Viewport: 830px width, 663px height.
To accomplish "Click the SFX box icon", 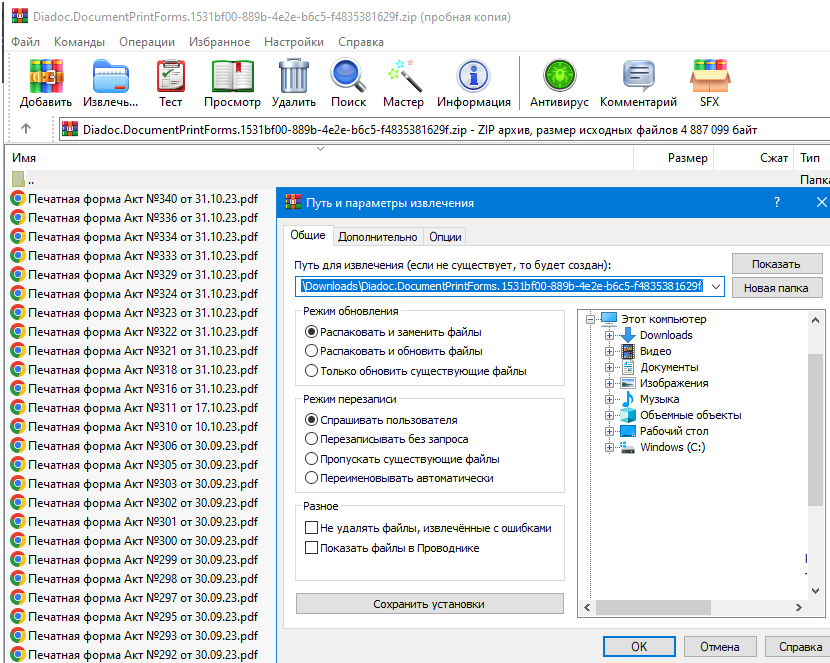I will (x=710, y=76).
